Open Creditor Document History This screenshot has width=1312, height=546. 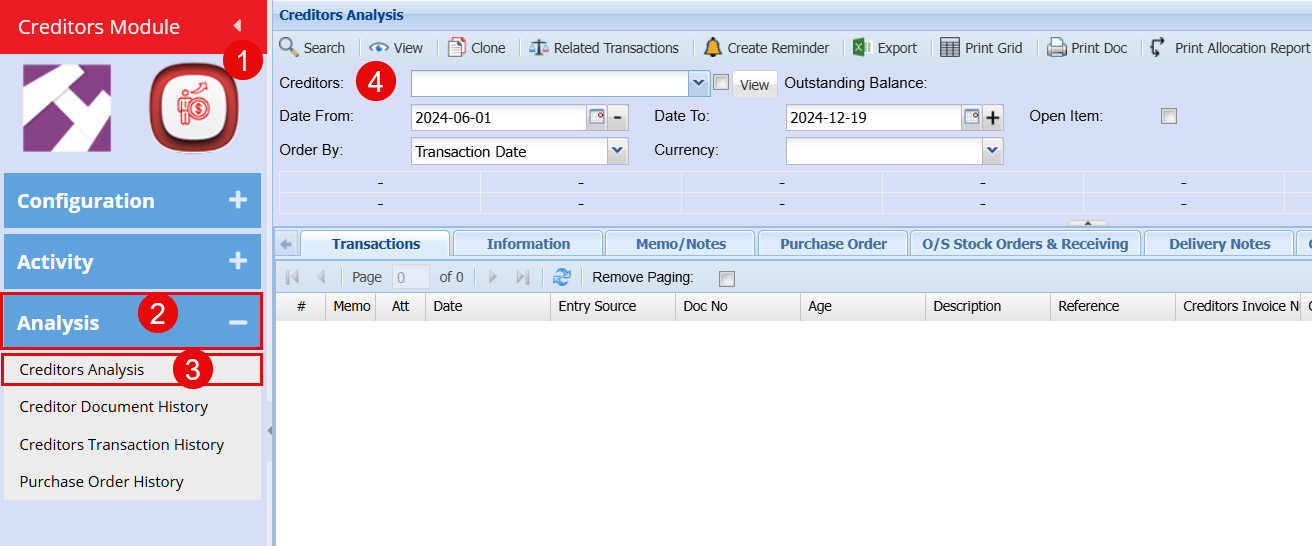[x=132, y=407]
